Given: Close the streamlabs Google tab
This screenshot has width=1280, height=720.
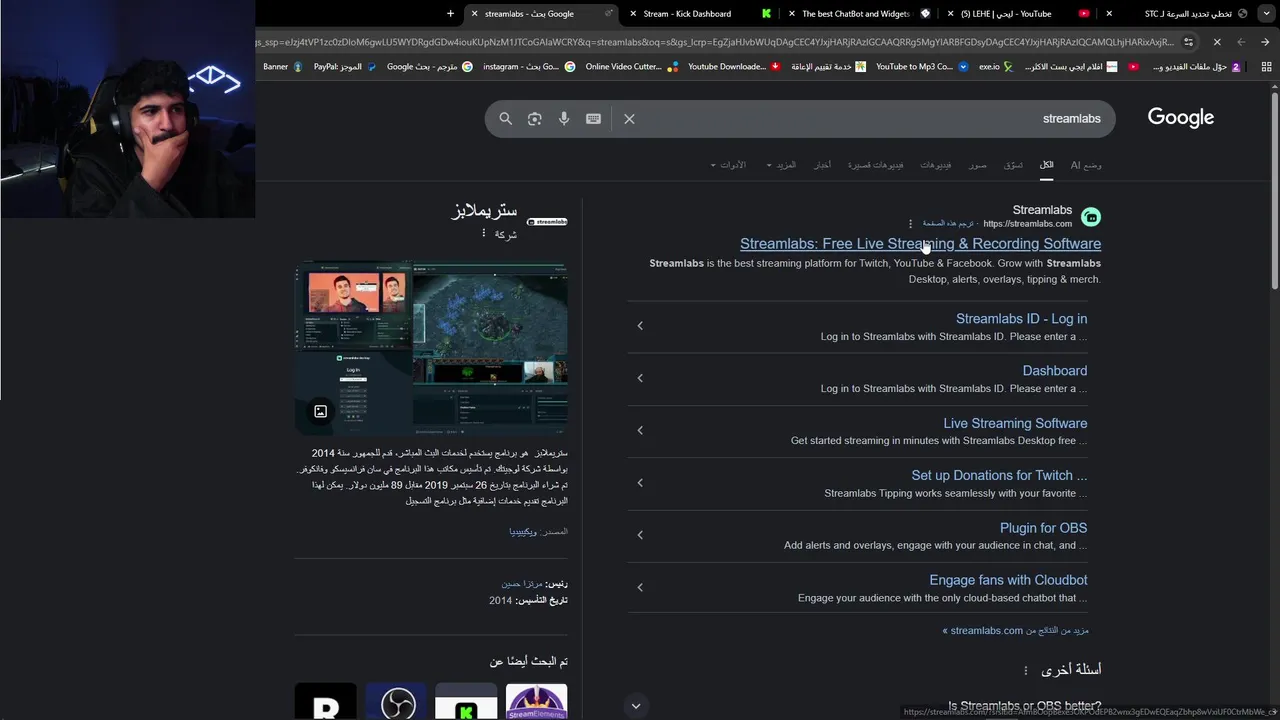Looking at the screenshot, I should pos(475,14).
